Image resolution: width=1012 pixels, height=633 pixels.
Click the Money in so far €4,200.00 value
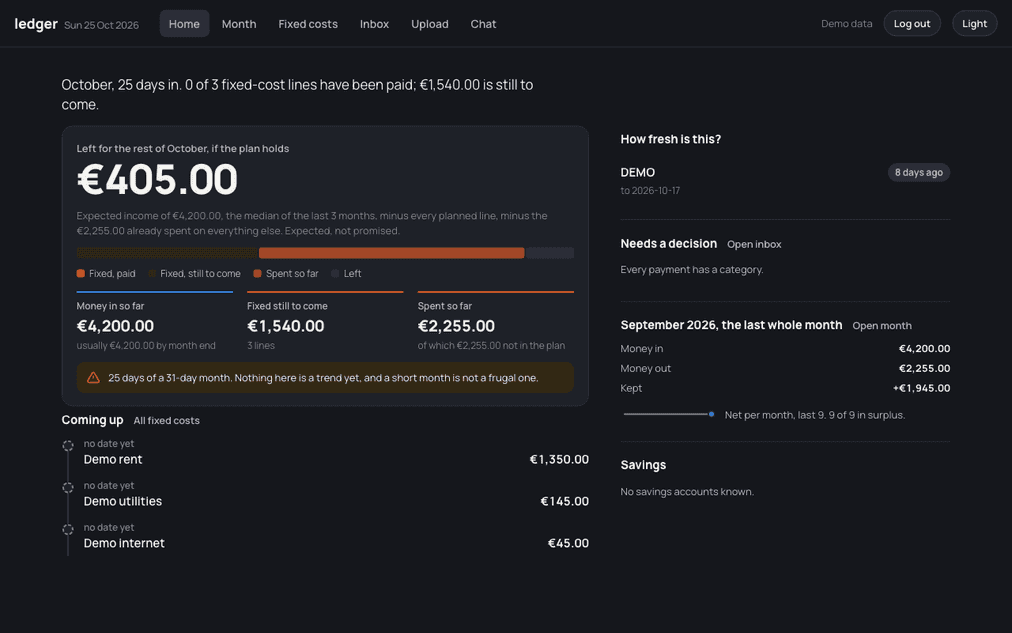pyautogui.click(x=115, y=327)
